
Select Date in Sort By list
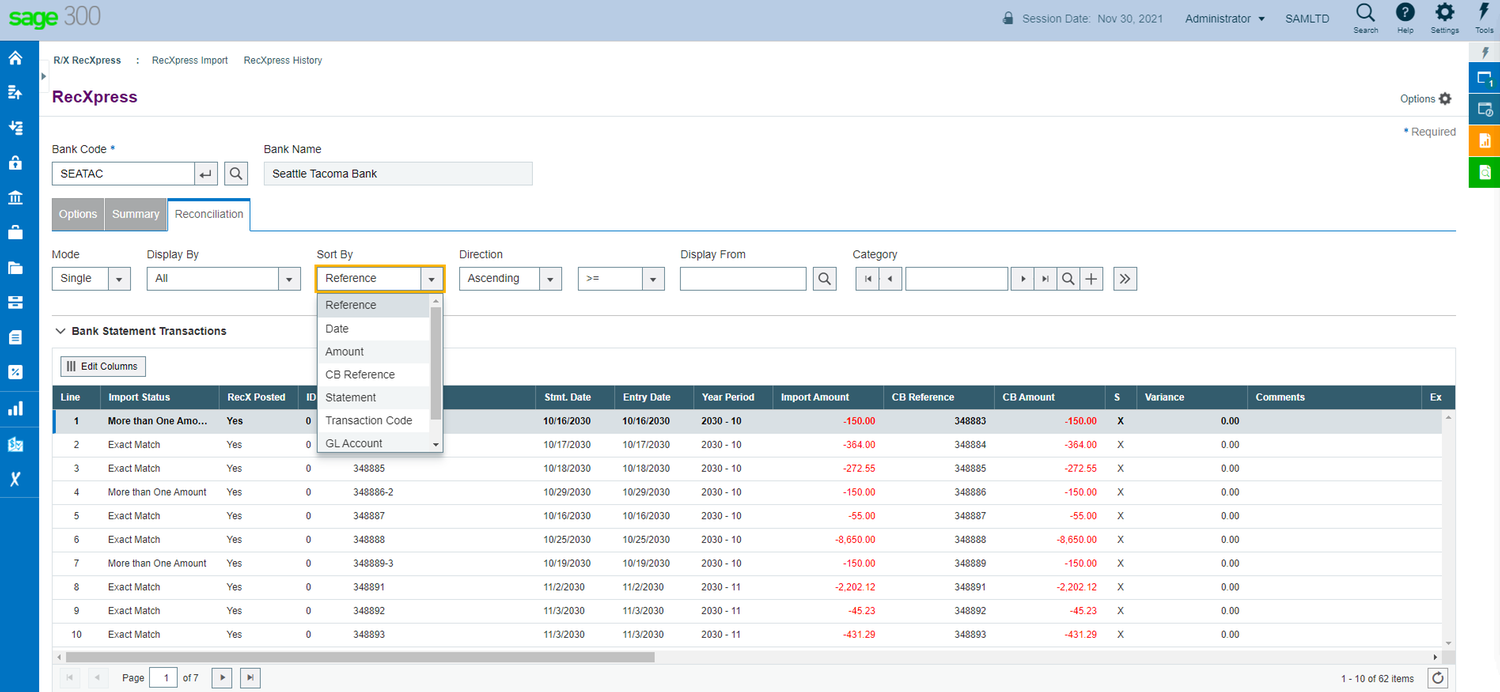tap(374, 328)
